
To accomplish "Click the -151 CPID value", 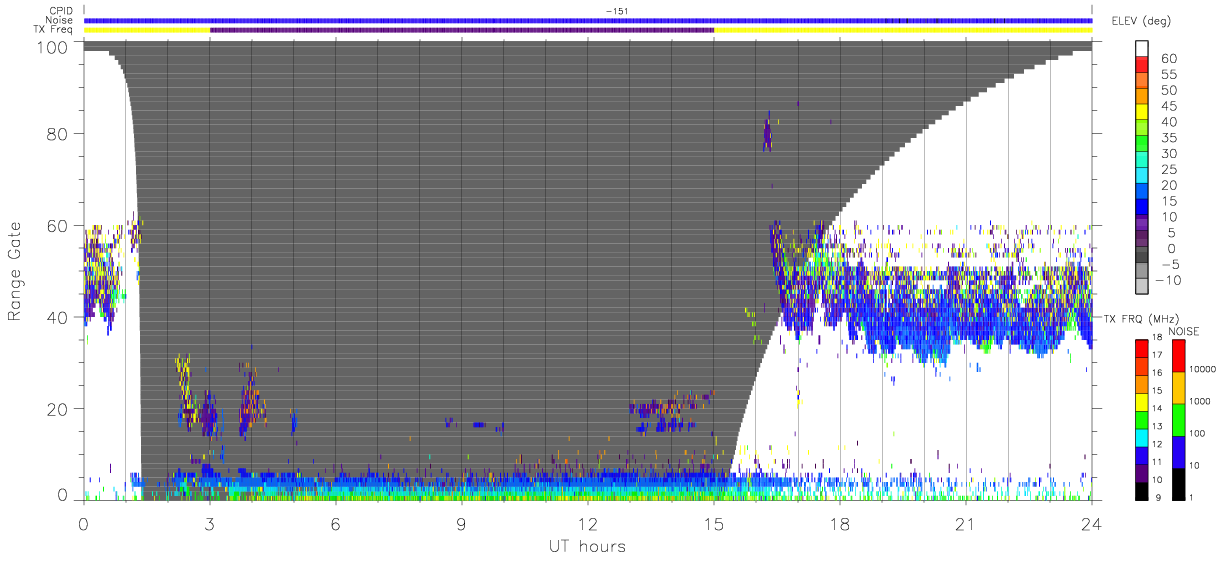I will click(616, 11).
